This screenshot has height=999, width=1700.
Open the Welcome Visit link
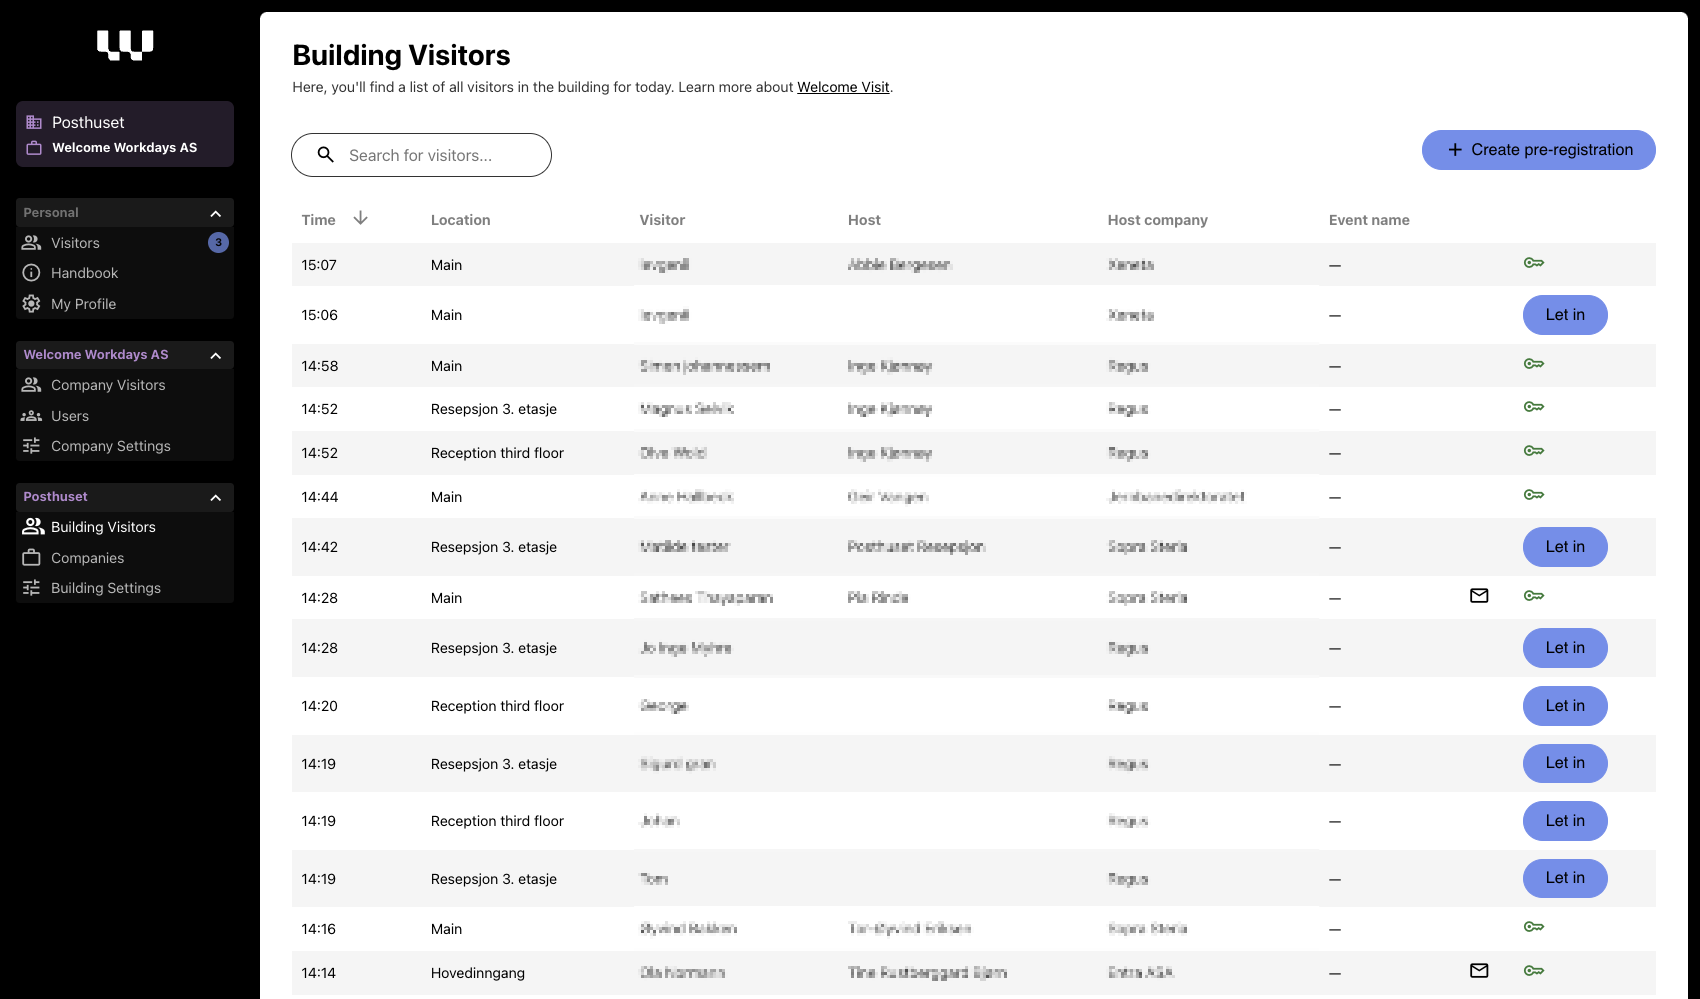[843, 87]
